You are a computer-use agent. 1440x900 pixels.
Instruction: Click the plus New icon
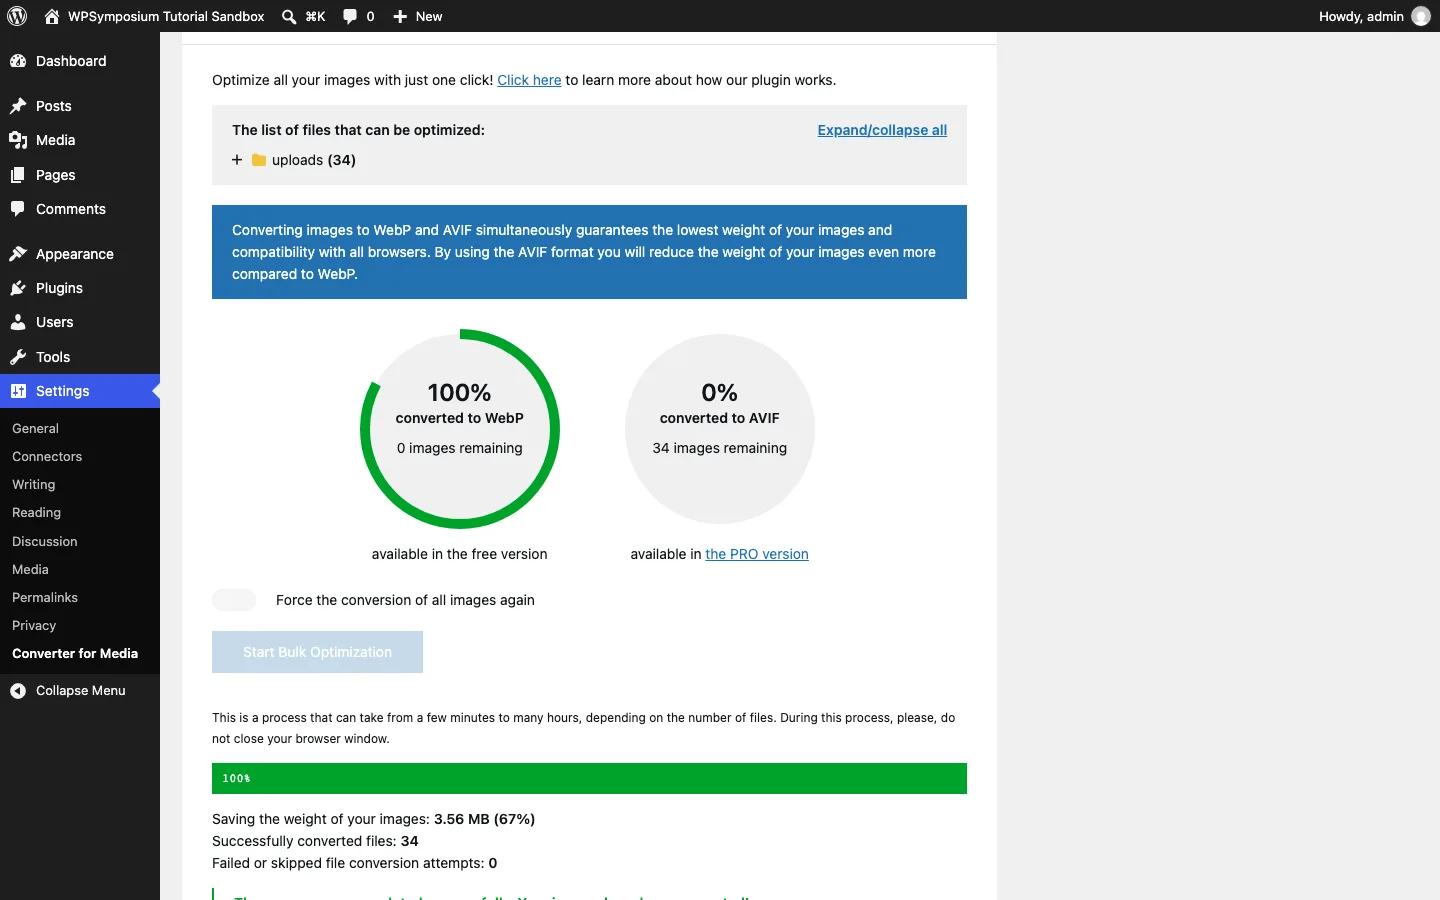pyautogui.click(x=400, y=16)
